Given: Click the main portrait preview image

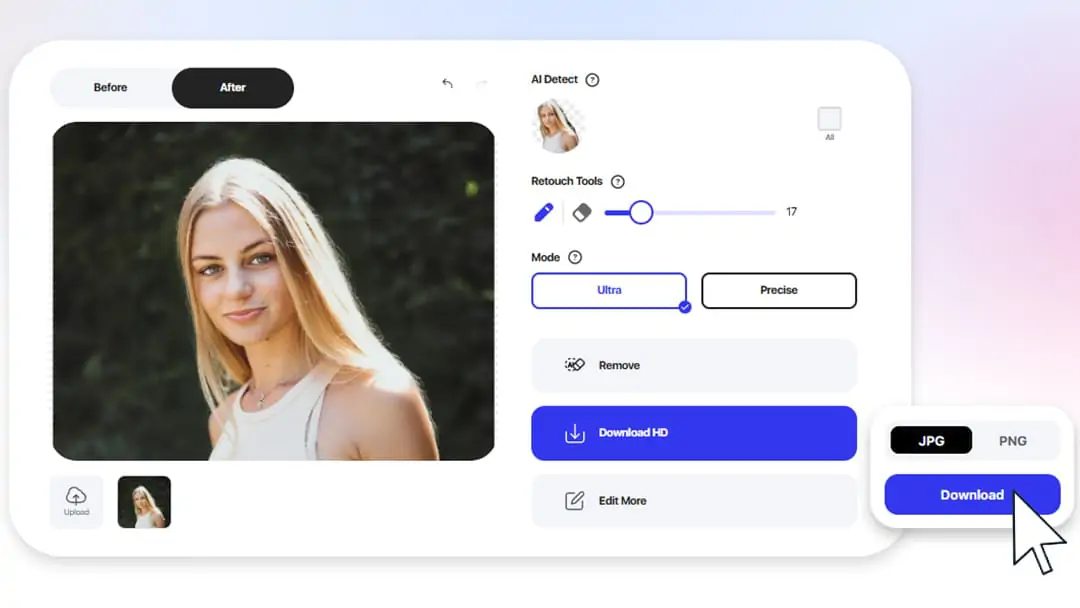Looking at the screenshot, I should pos(273,291).
